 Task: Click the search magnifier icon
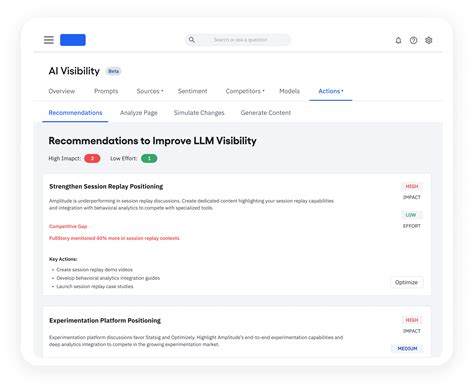[x=192, y=40]
